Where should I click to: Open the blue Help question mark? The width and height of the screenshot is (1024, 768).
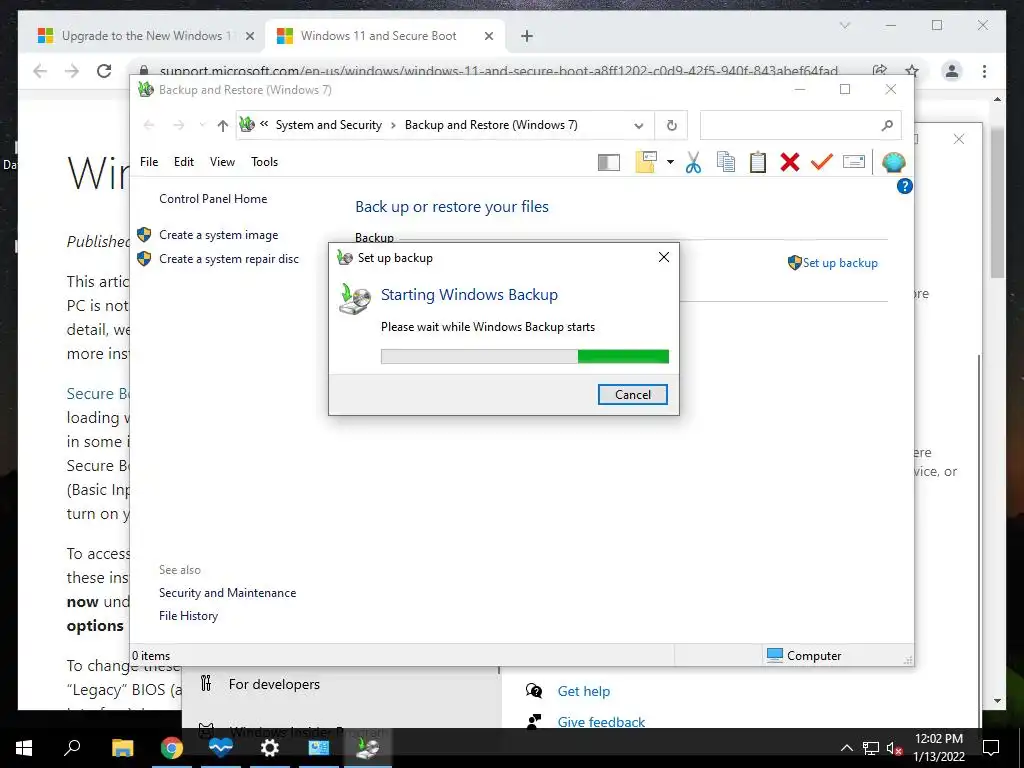pyautogui.click(x=904, y=186)
